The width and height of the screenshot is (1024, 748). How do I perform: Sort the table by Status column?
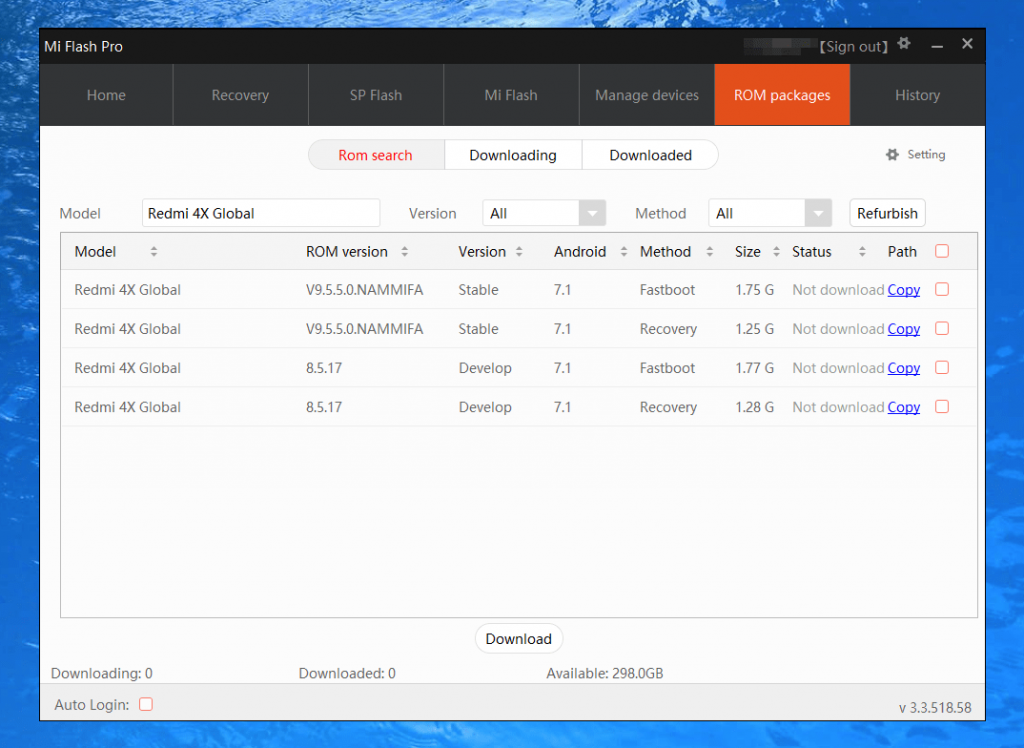pos(862,252)
